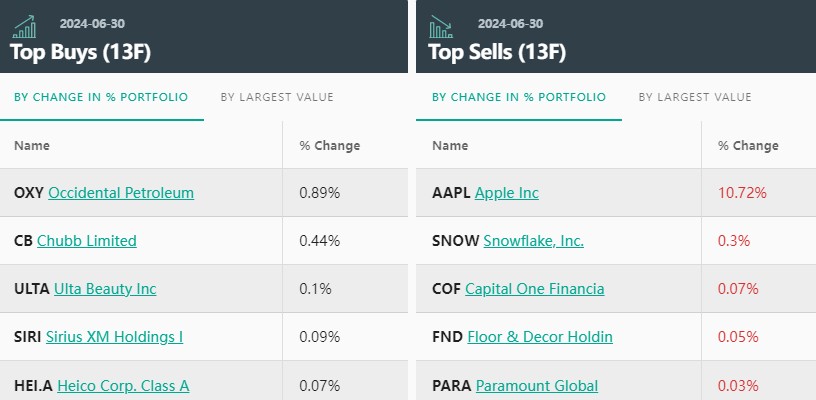The image size is (816, 400).
Task: Go to Capital One Financial link
Action: [x=535, y=289]
